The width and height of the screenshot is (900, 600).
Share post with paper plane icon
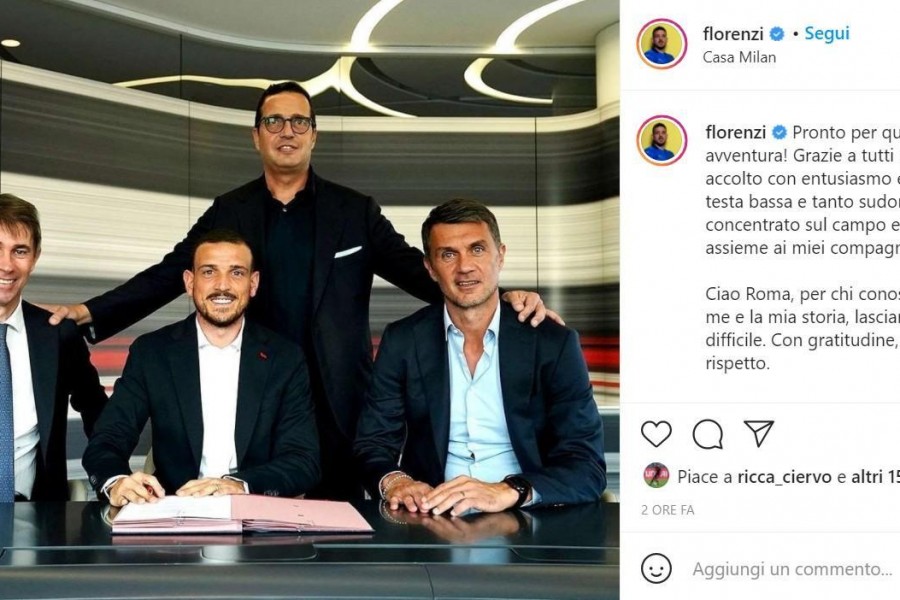click(759, 433)
